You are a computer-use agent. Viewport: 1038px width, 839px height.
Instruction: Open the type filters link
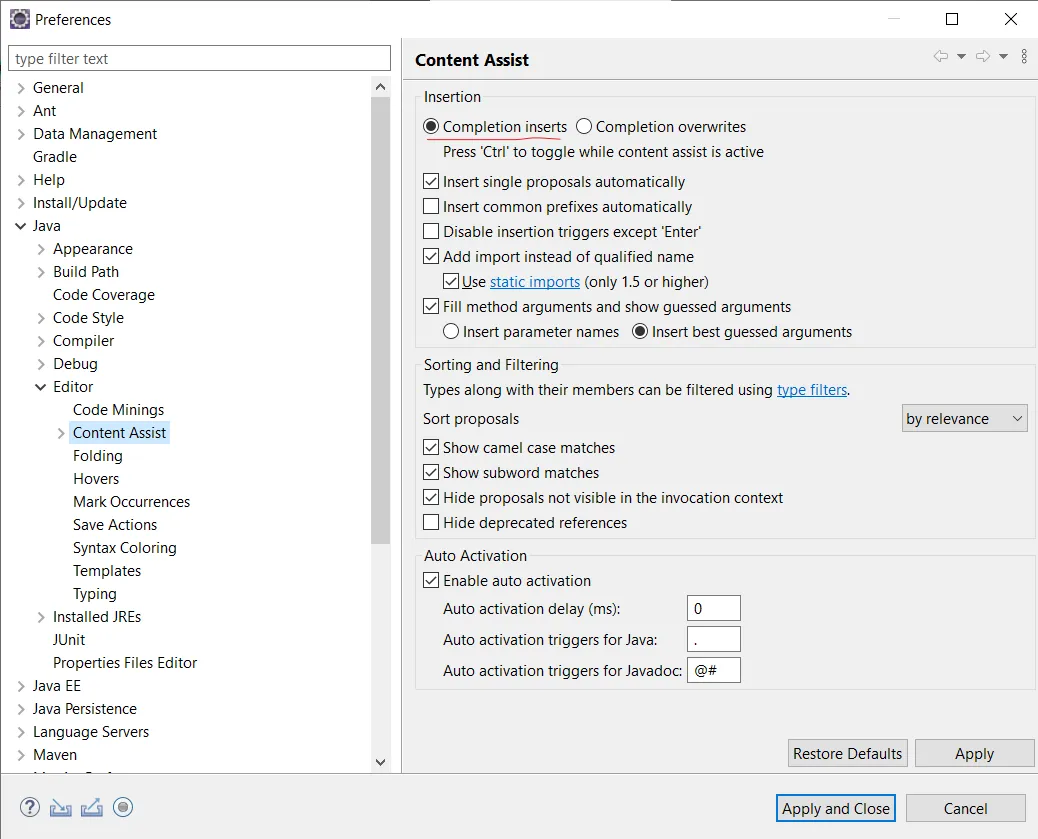click(x=812, y=390)
